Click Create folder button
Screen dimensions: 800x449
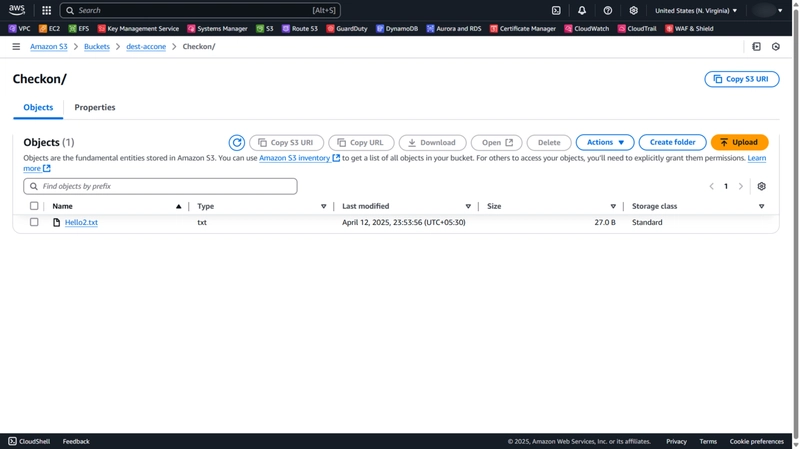[x=672, y=142]
